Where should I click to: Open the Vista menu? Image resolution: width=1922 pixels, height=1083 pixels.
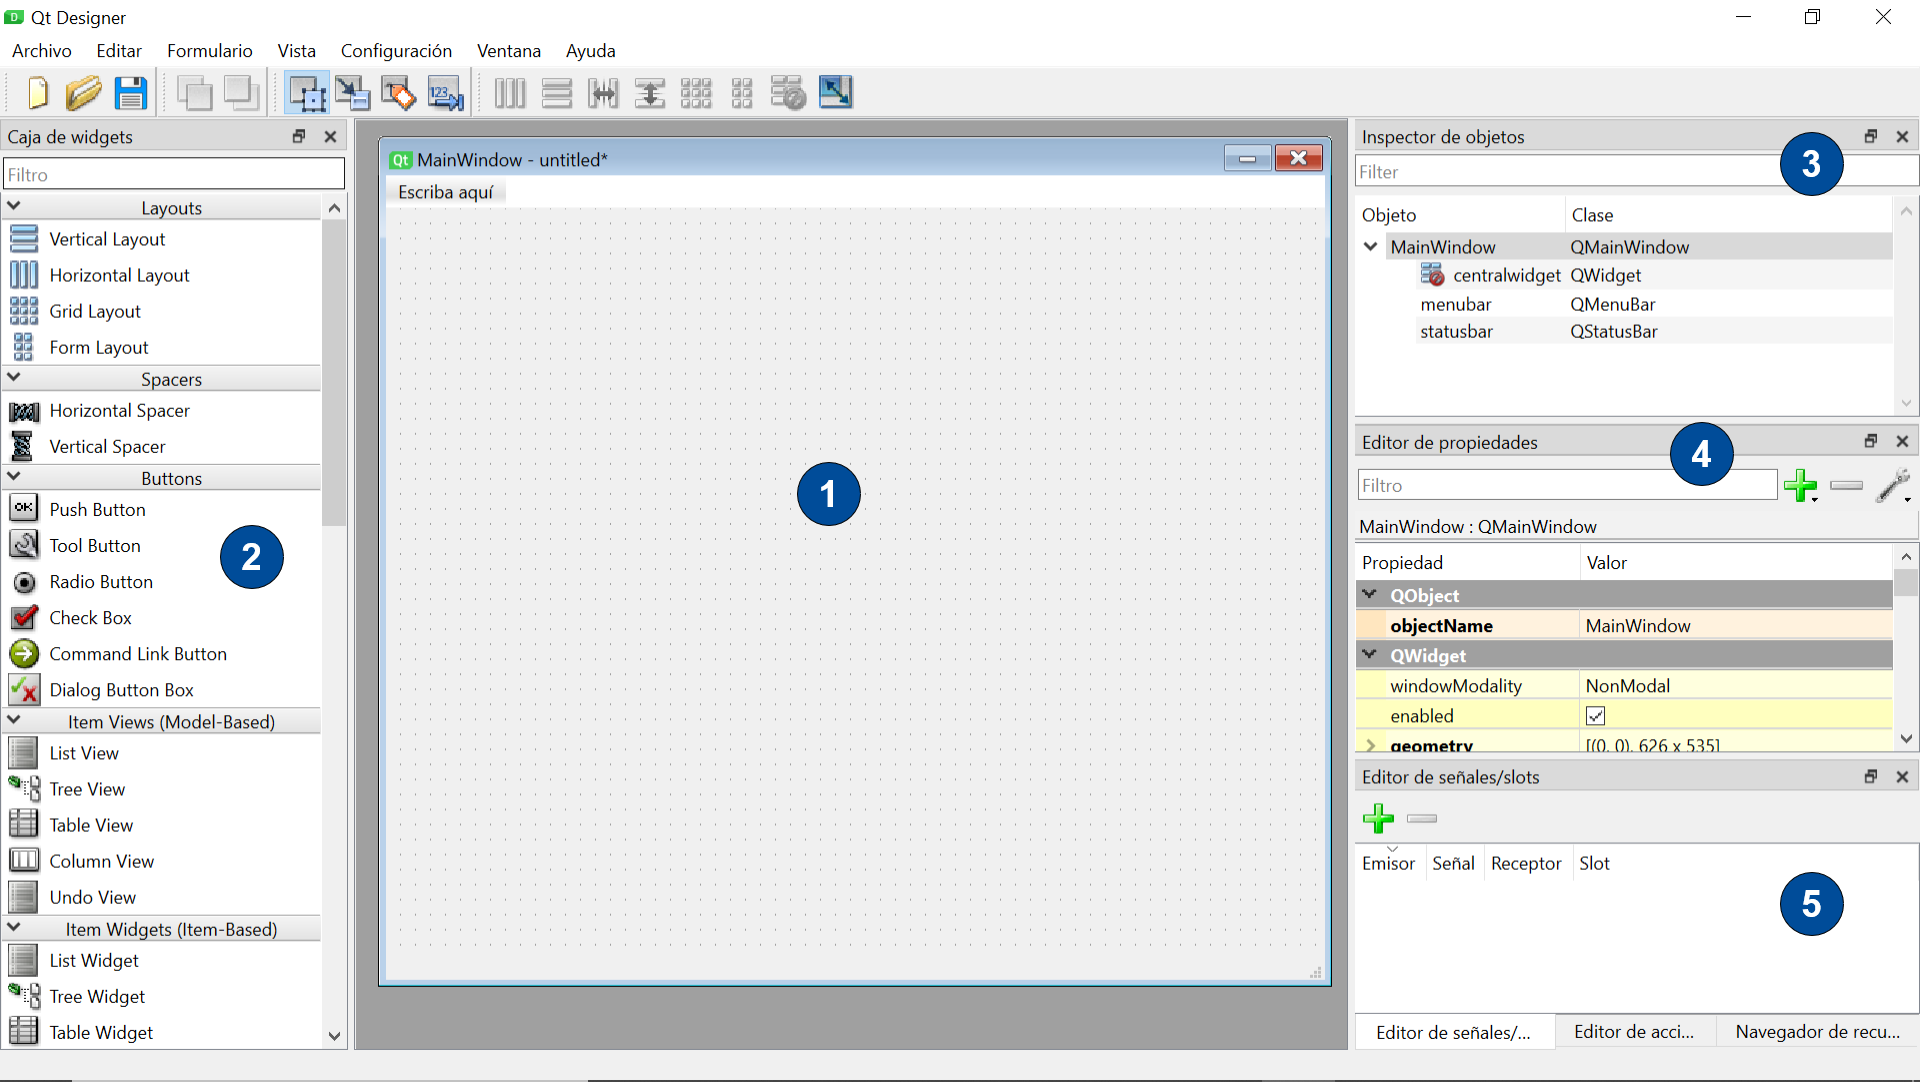(x=297, y=51)
